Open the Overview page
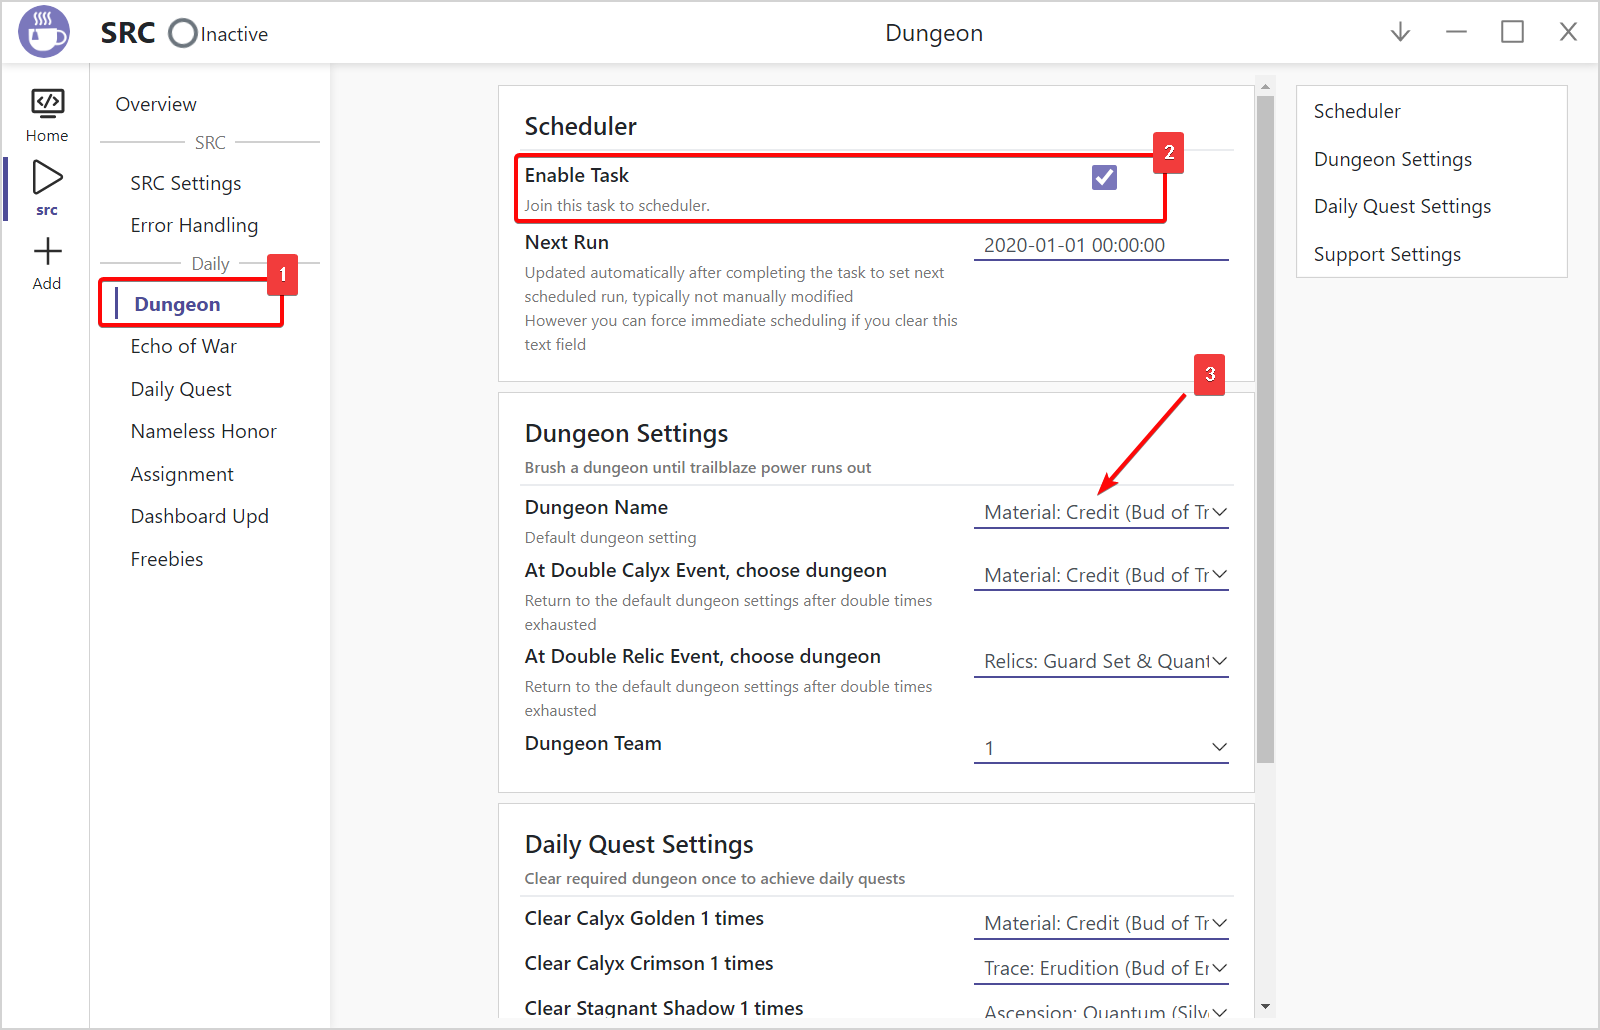1600x1030 pixels. click(156, 104)
